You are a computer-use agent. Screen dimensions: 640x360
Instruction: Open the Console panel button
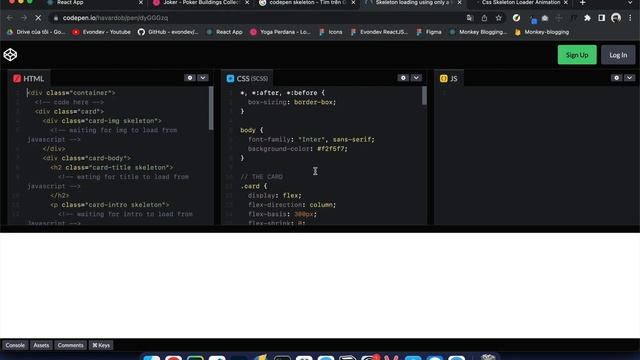[15, 345]
